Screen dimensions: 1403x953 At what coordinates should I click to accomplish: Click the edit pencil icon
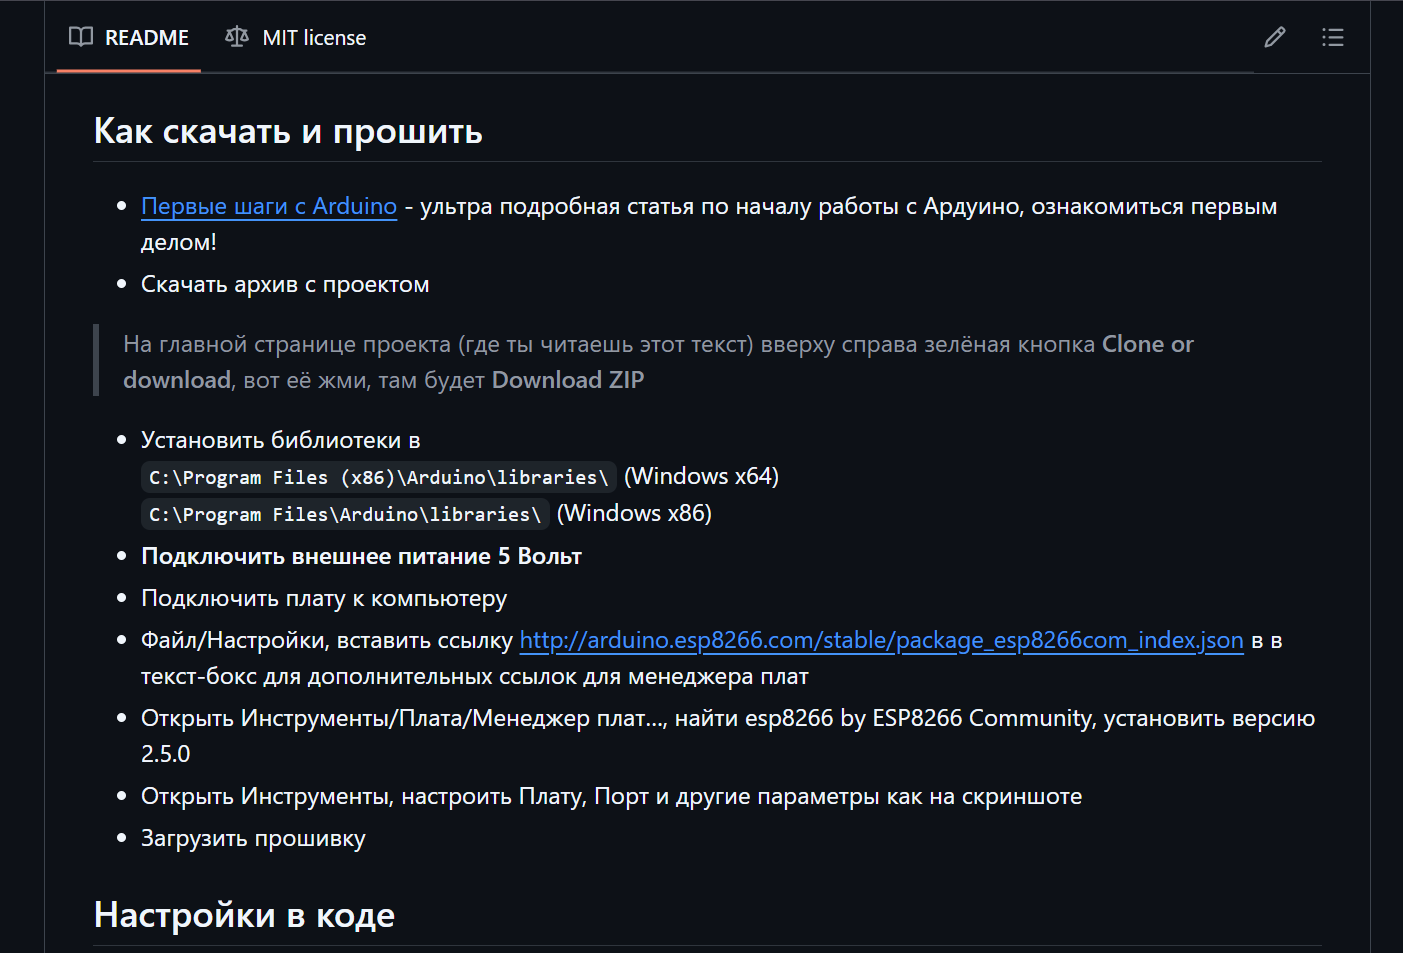tap(1274, 38)
